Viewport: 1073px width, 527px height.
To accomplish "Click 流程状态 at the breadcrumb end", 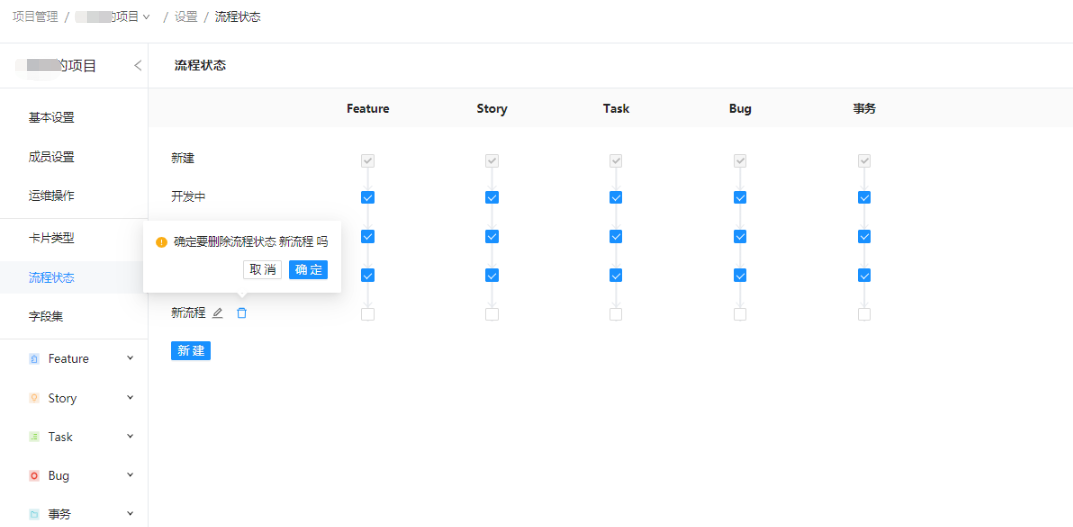I will [237, 17].
